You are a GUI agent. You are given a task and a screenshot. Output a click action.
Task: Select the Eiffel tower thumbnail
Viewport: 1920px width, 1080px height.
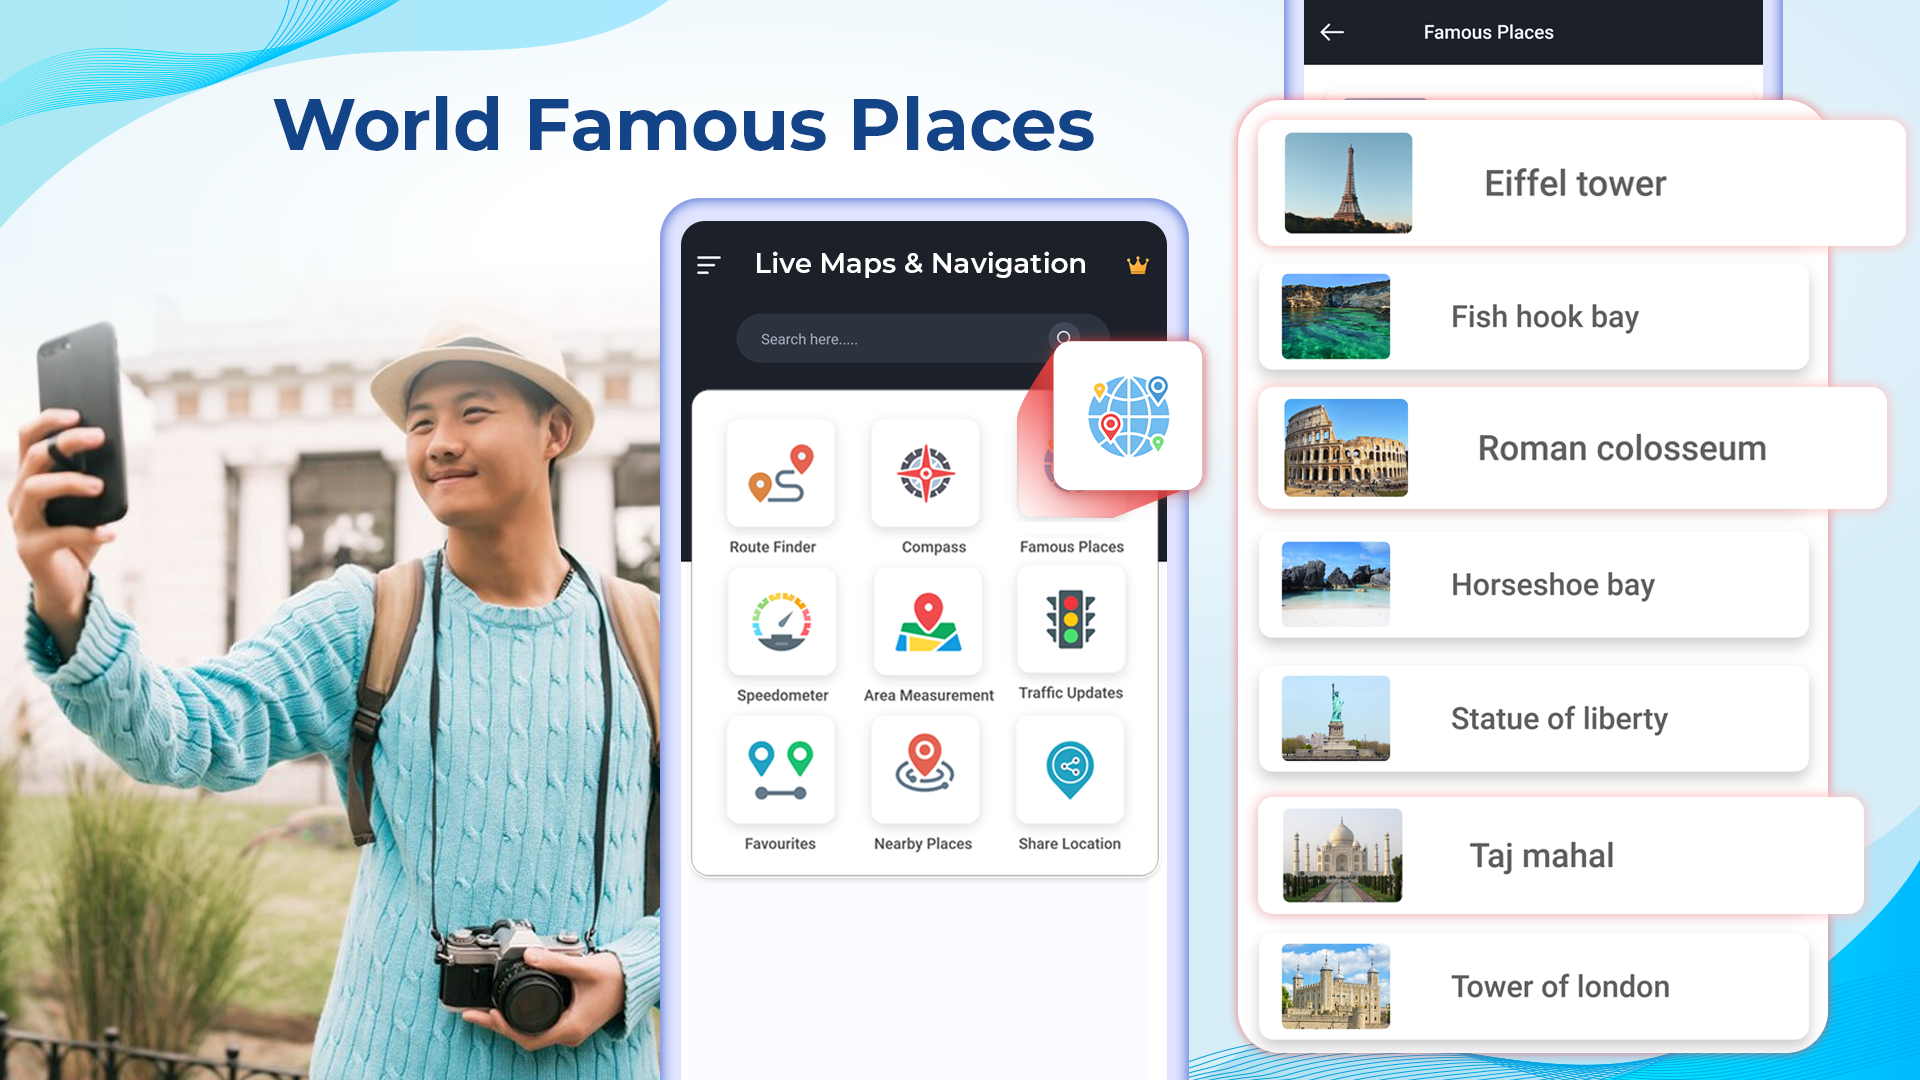(1348, 183)
